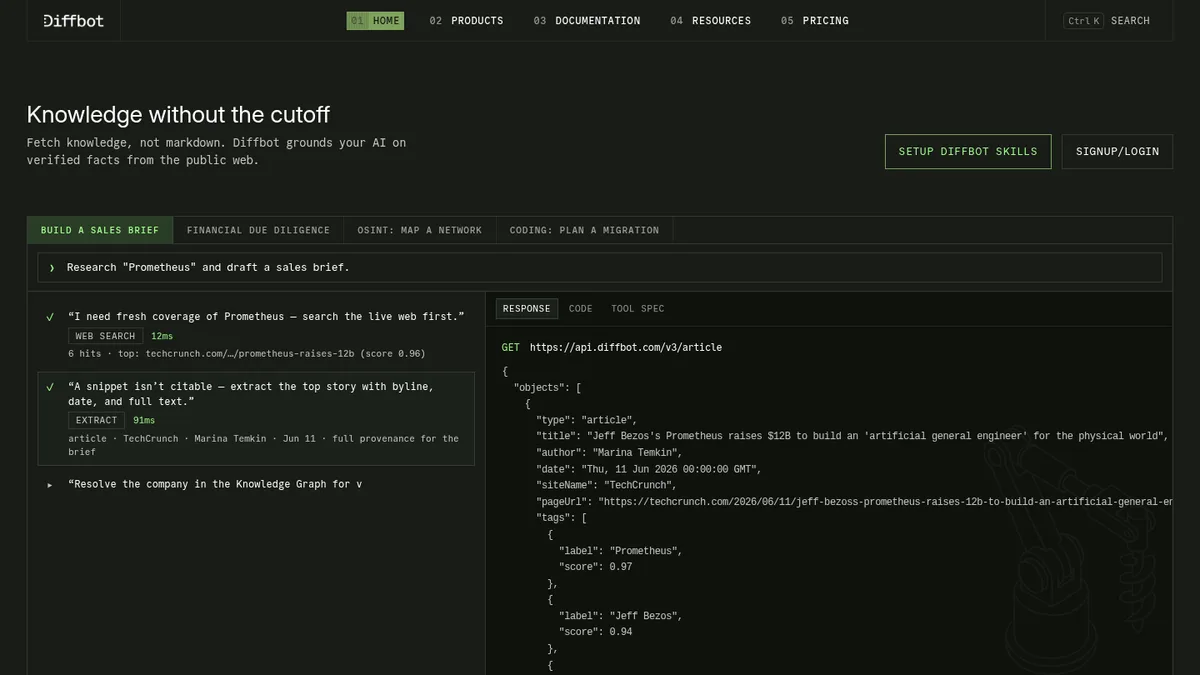
Task: Switch to OSINT: Map a Network tab
Action: pyautogui.click(x=419, y=230)
